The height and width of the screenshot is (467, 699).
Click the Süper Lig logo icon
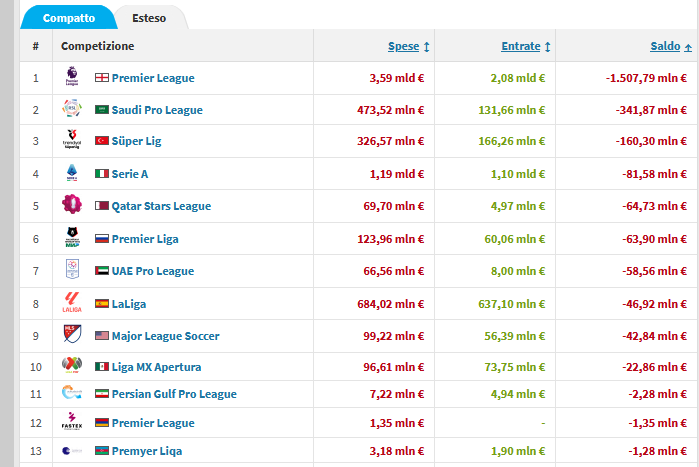[x=72, y=139]
